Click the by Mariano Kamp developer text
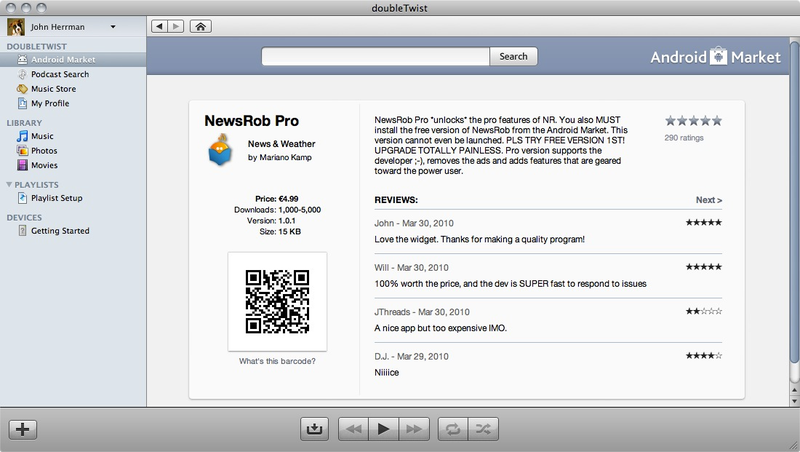This screenshot has height=452, width=800. (x=280, y=157)
